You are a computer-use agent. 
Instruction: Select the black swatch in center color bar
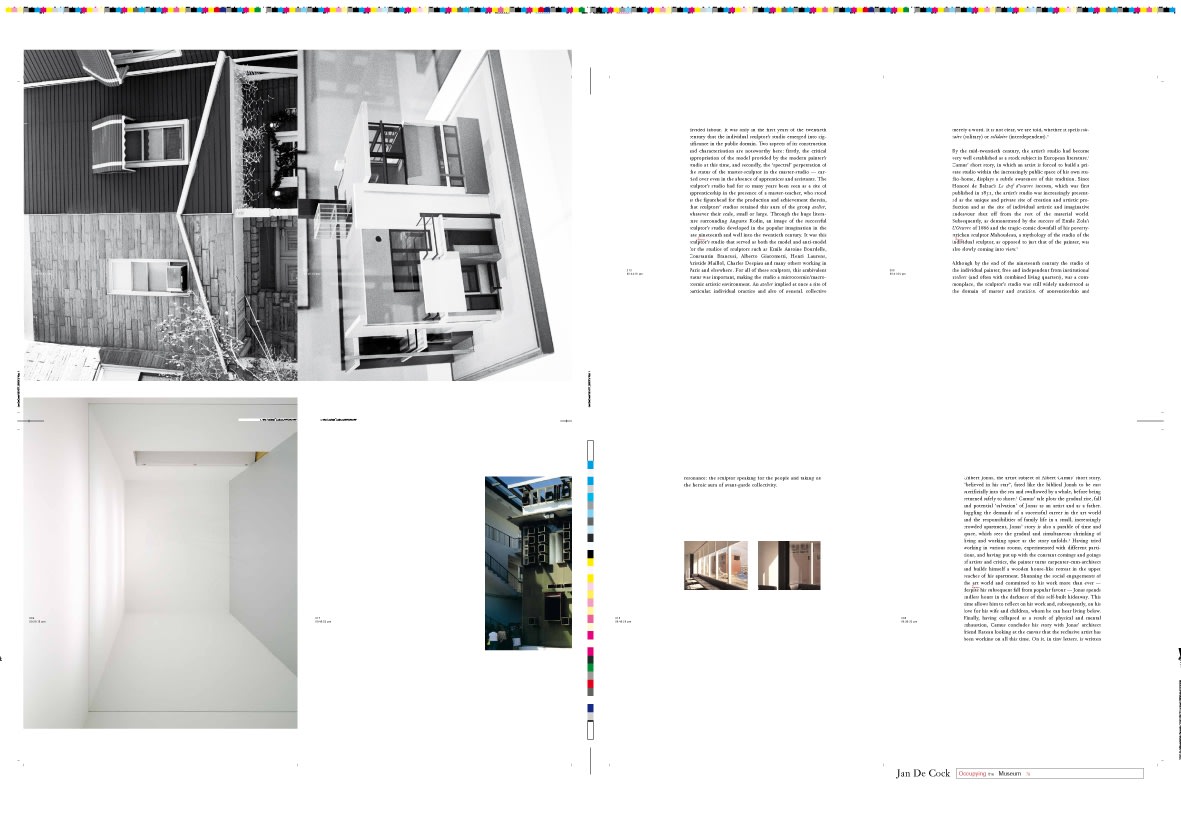[x=590, y=554]
